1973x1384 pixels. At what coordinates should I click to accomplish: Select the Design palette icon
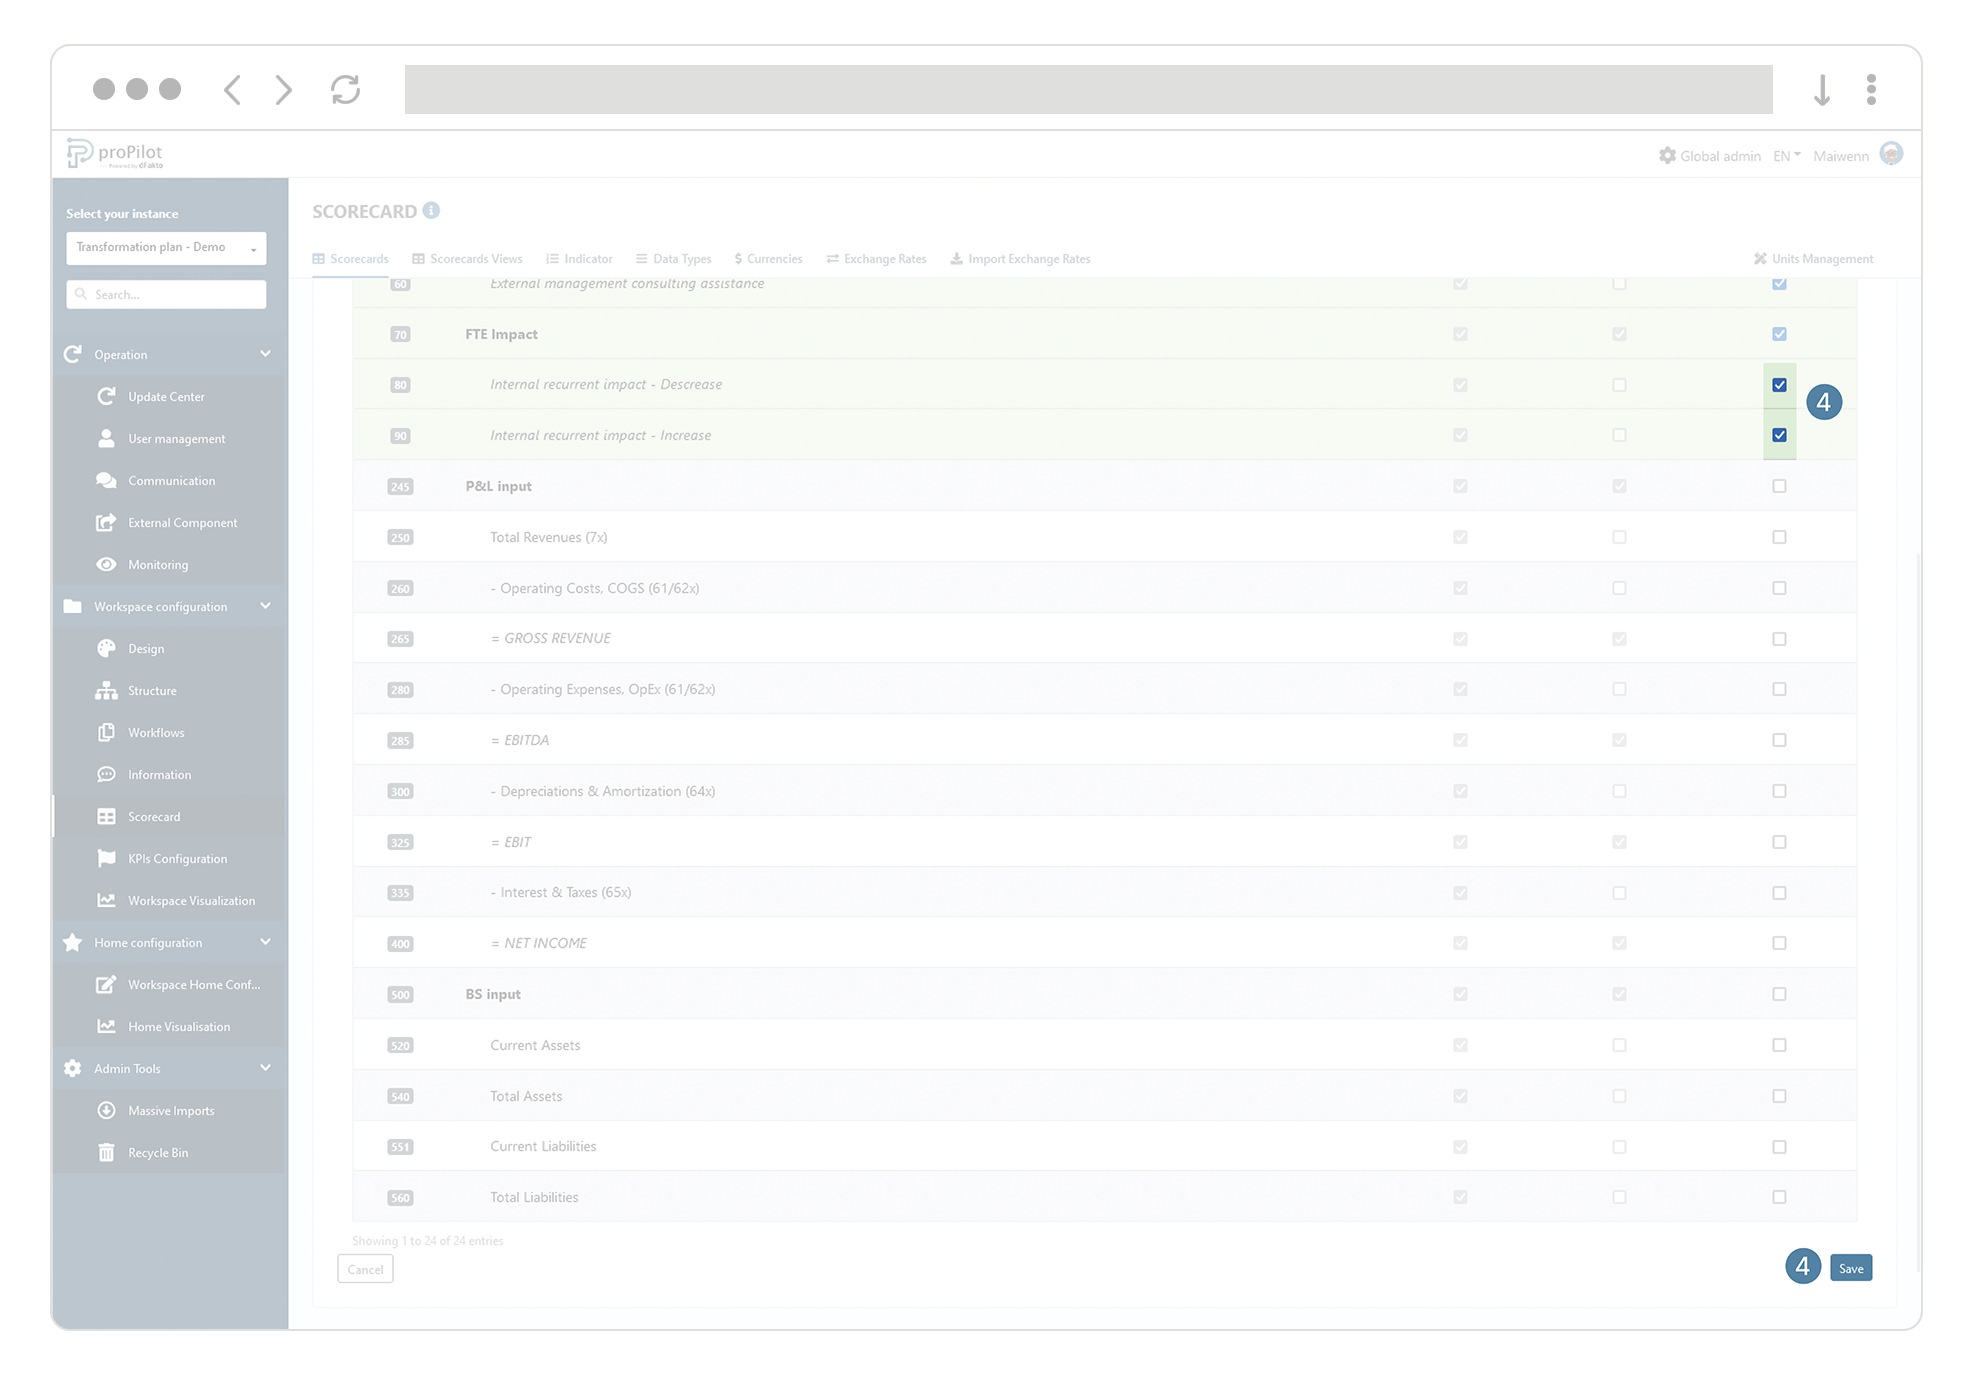107,648
